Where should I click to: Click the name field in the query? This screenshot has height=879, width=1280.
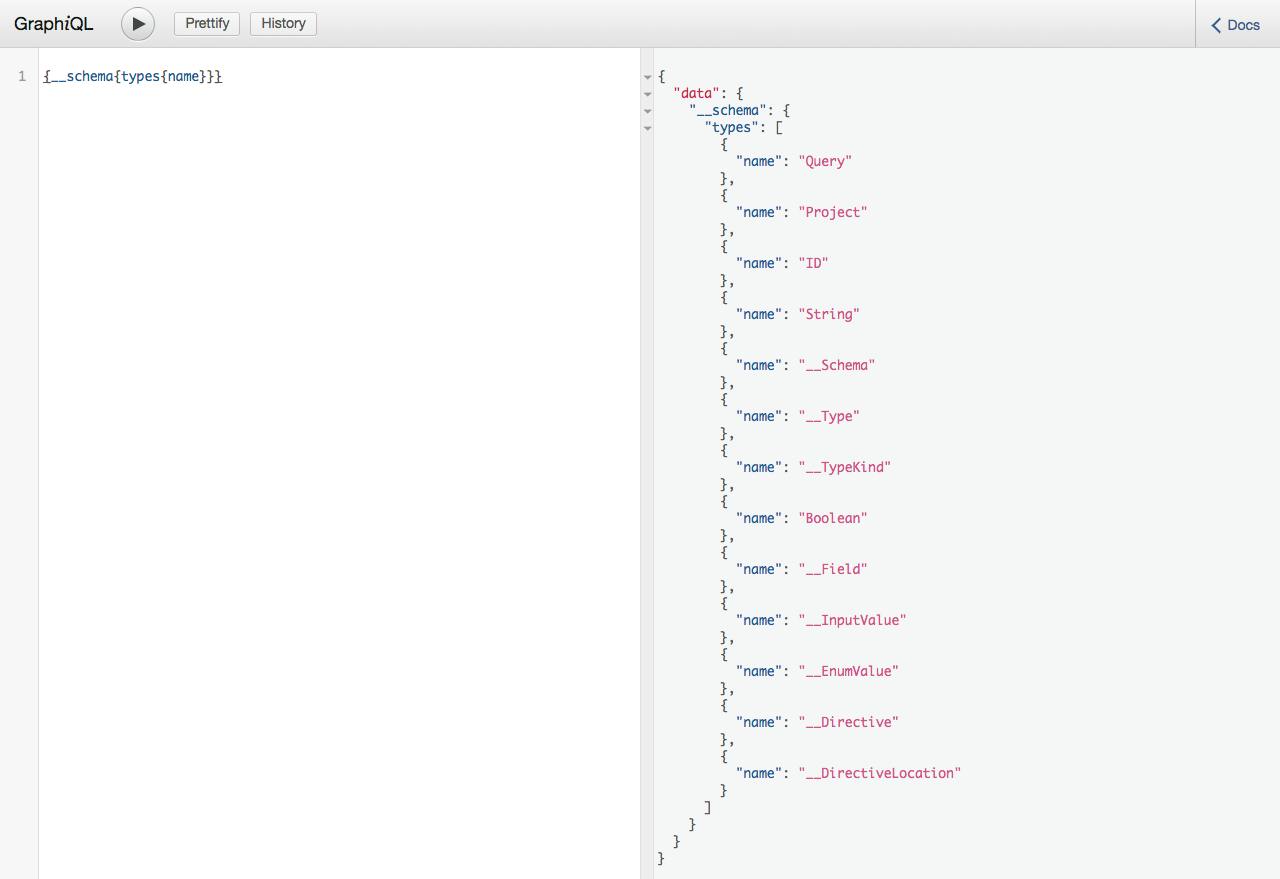pos(184,76)
